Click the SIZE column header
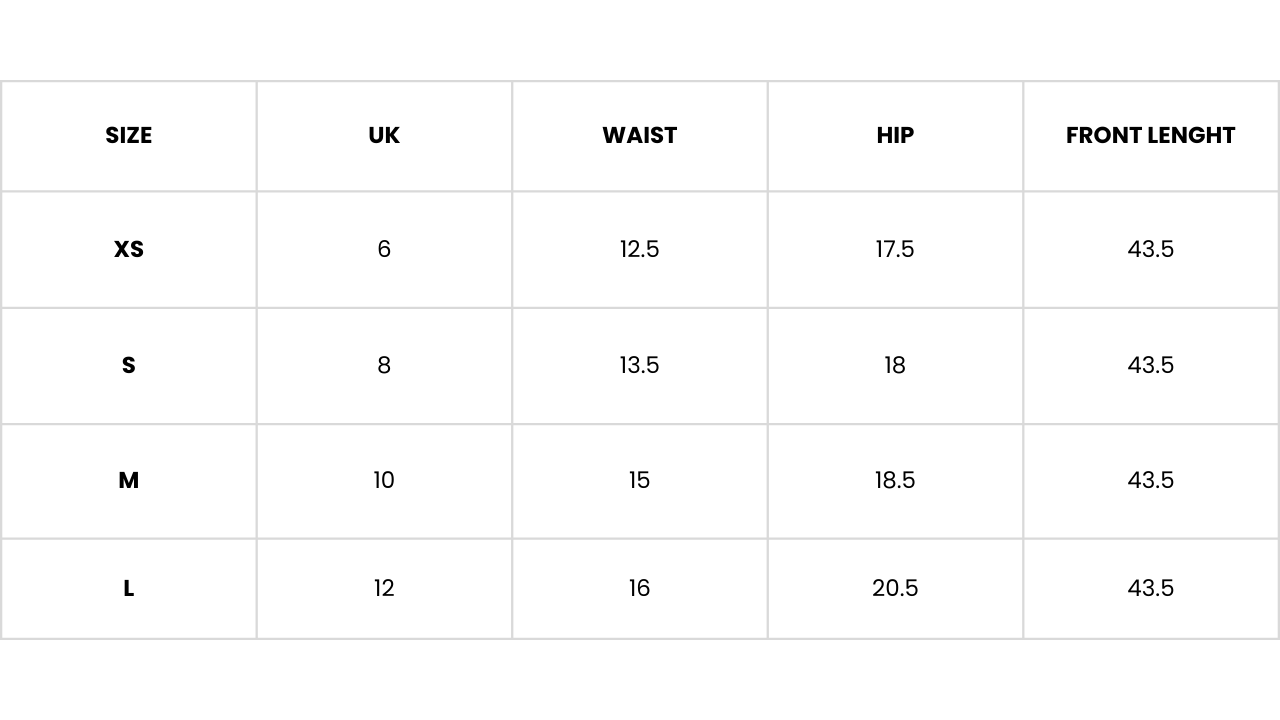This screenshot has height=720, width=1280. 128,135
